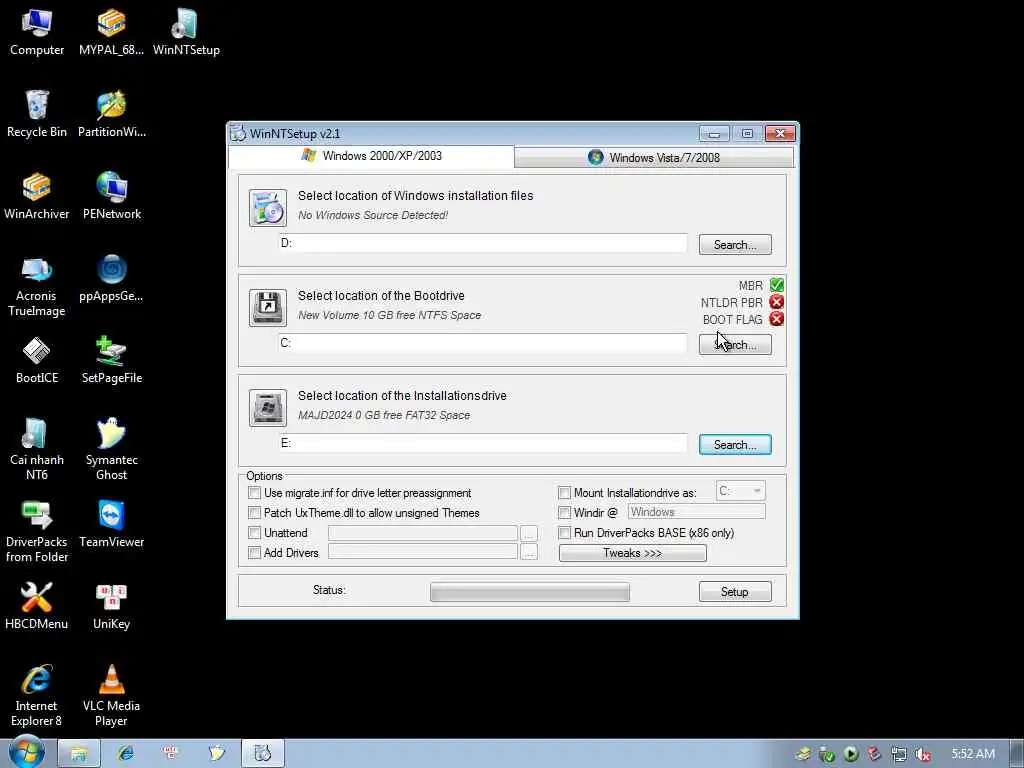Switch to Windows Vista/7/2008 tab
This screenshot has height=768, width=1024.
[x=654, y=157]
